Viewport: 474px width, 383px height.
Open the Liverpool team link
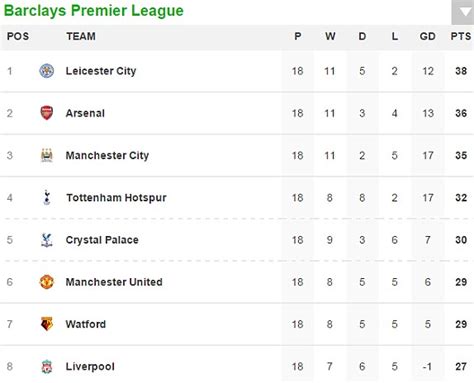pyautogui.click(x=90, y=367)
